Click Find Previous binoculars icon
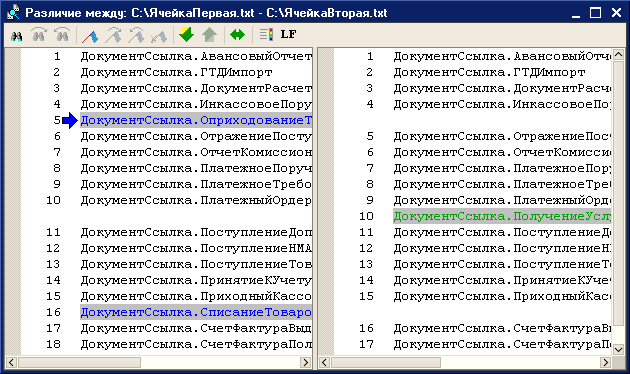 [x=62, y=35]
